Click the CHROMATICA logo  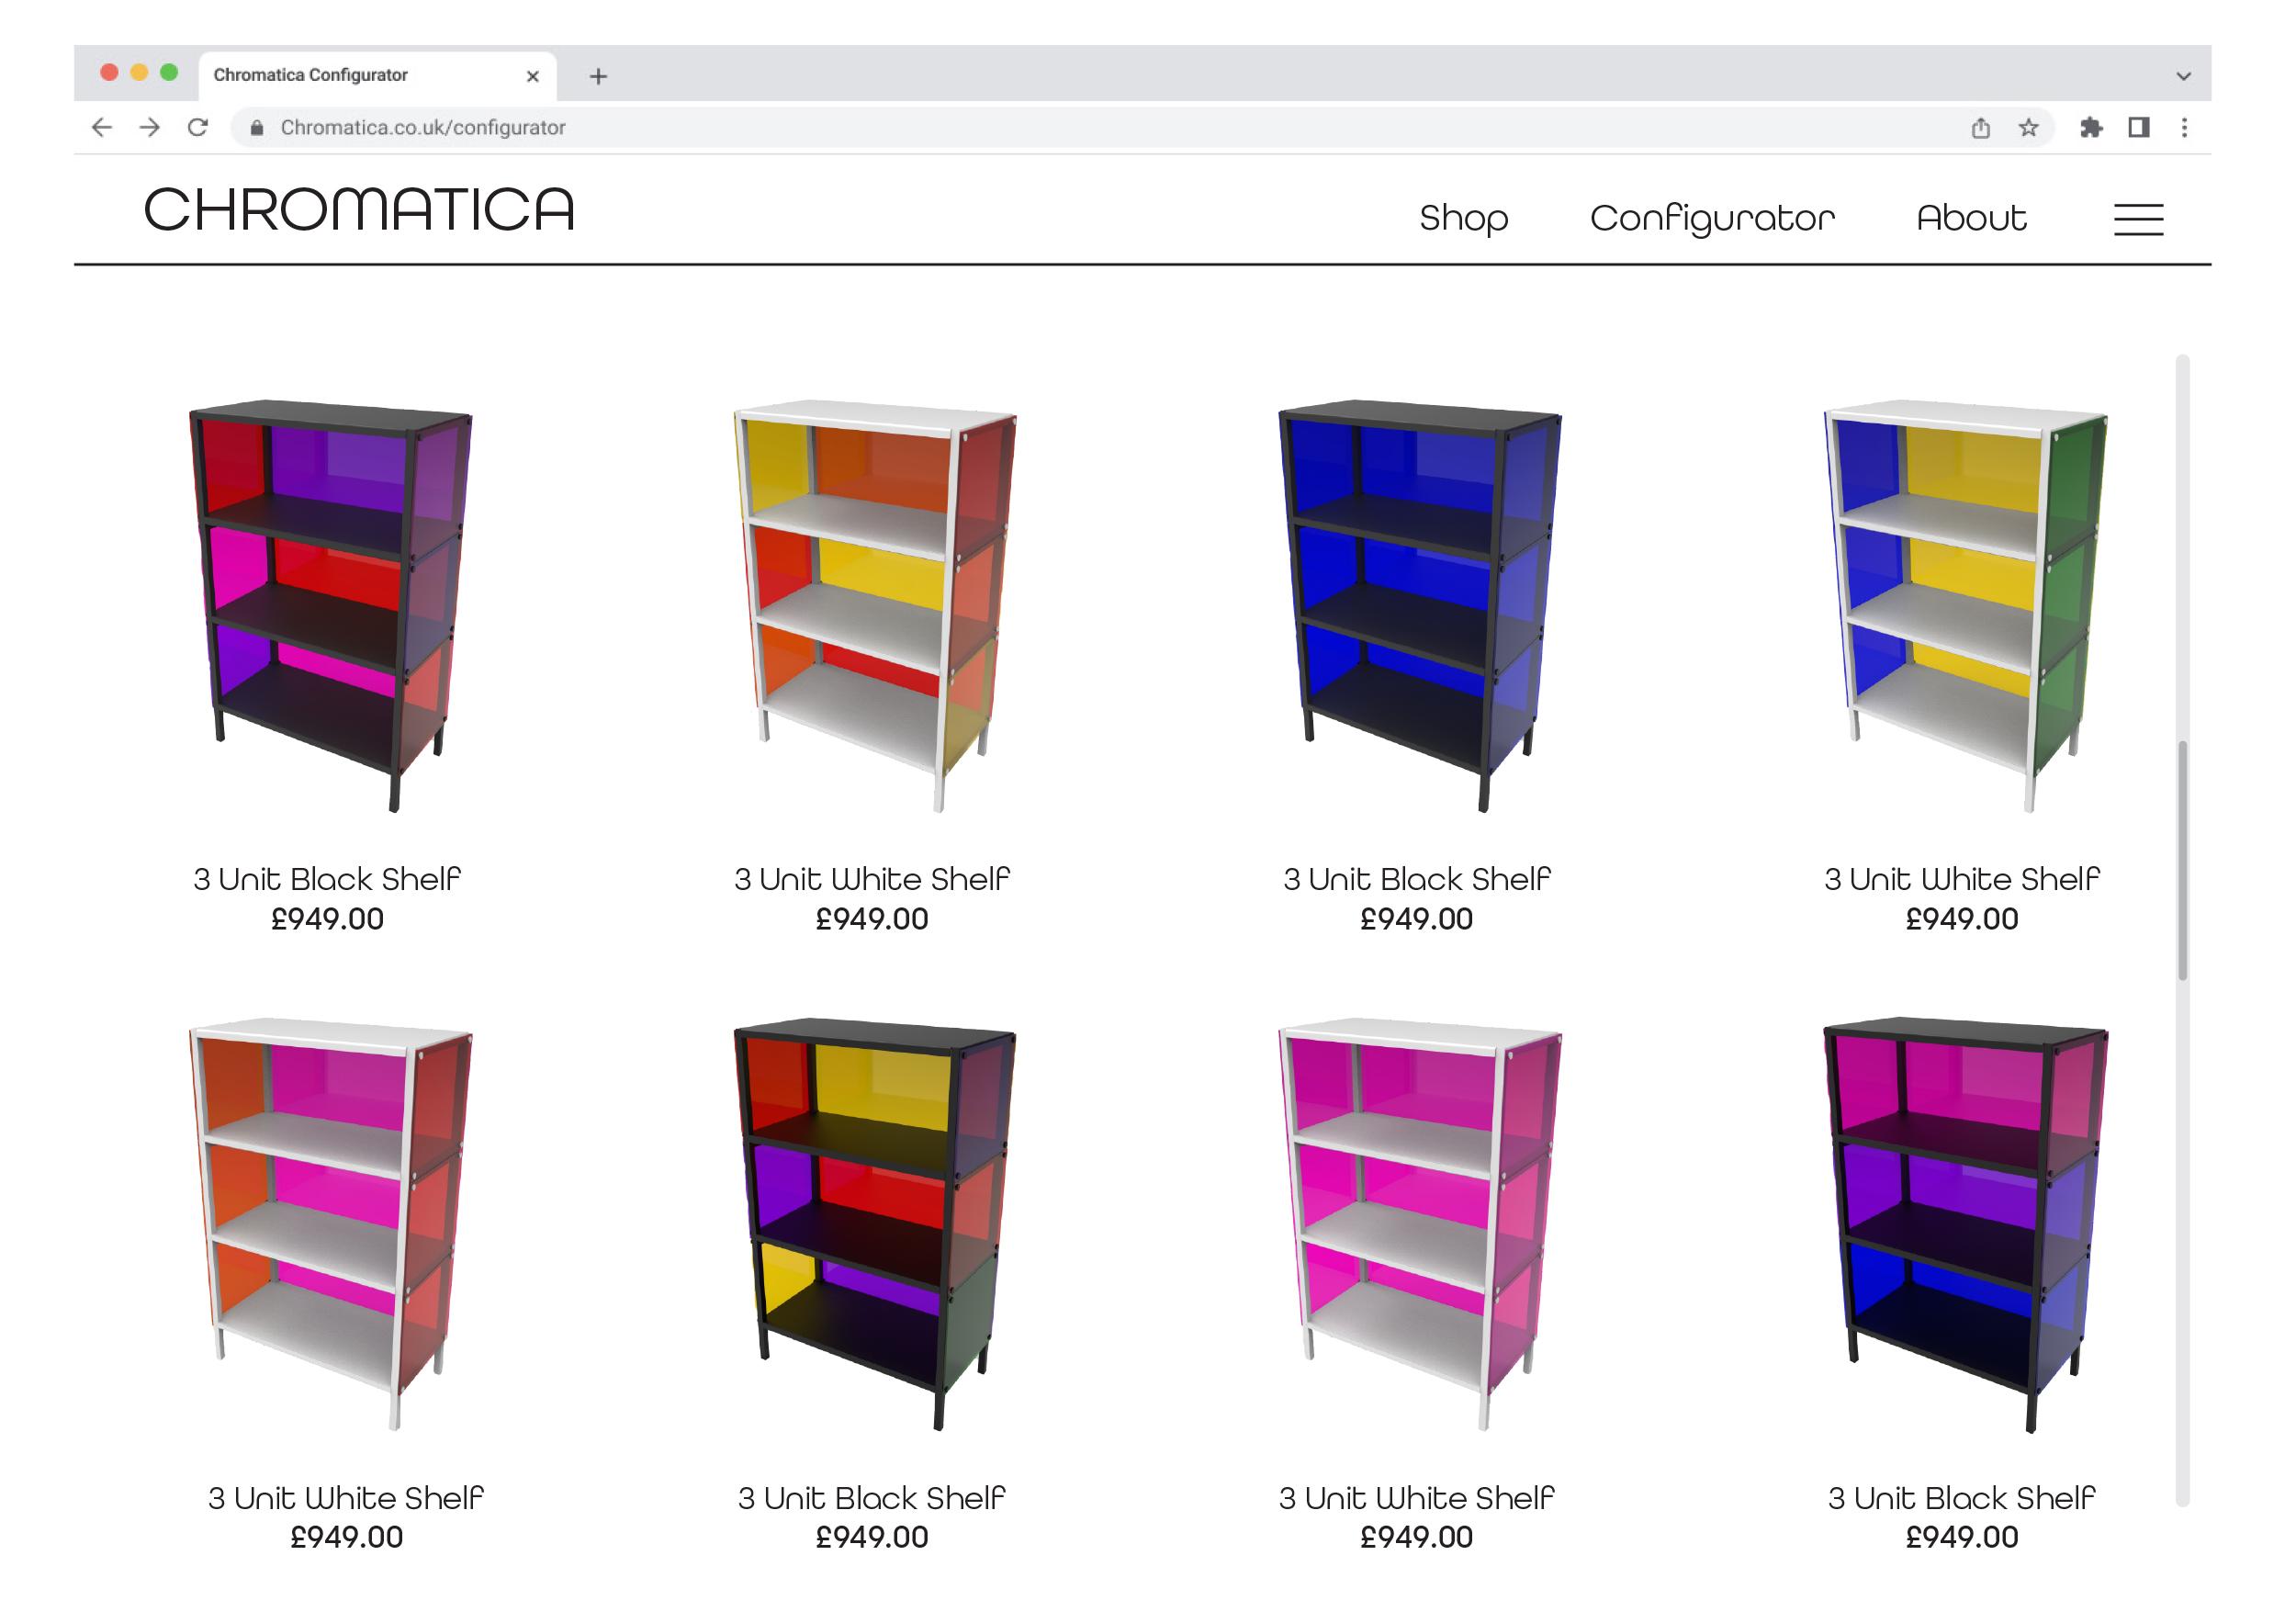click(360, 210)
